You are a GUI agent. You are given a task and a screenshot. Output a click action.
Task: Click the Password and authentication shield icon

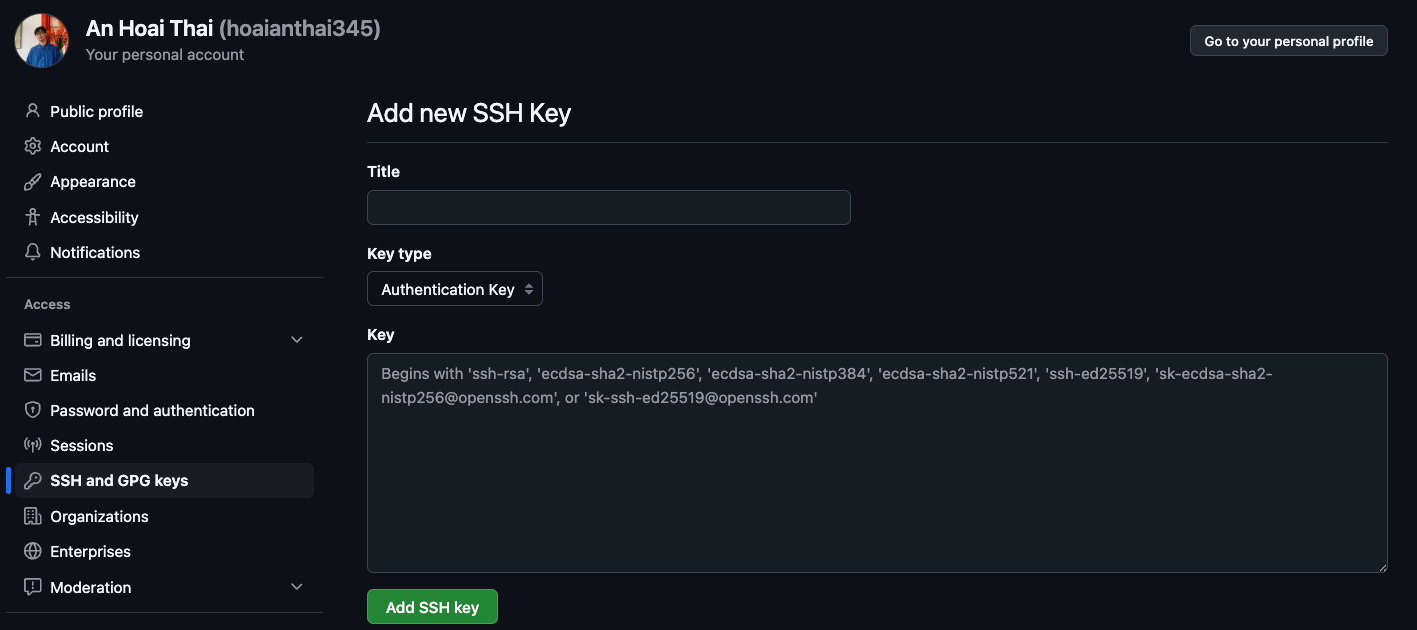coord(33,410)
